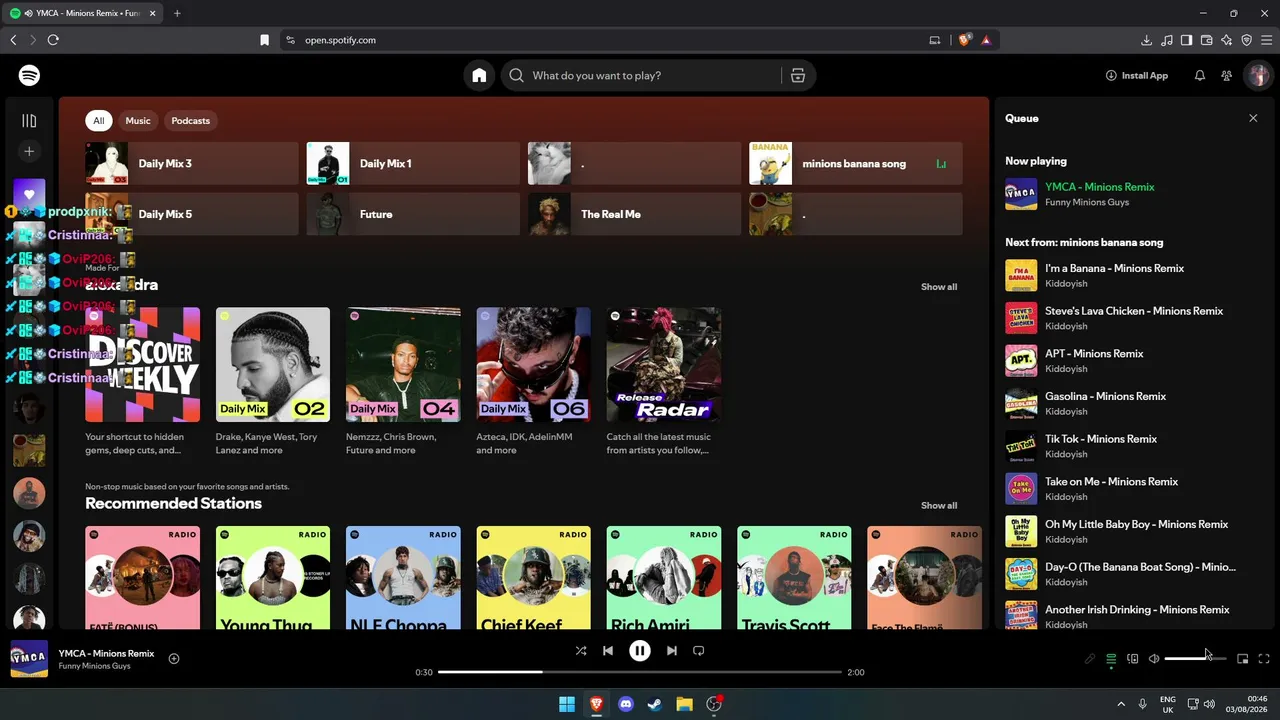This screenshot has width=1280, height=720.
Task: Open browser downloads icon
Action: [x=1146, y=40]
